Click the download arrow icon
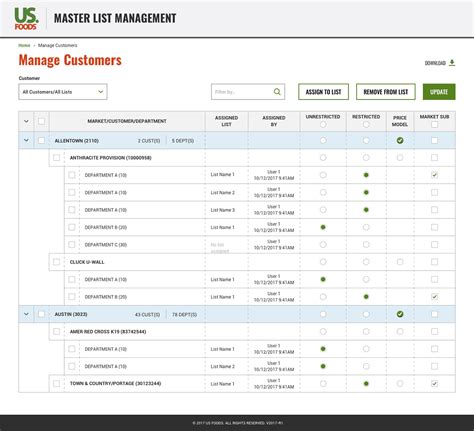 [x=452, y=63]
